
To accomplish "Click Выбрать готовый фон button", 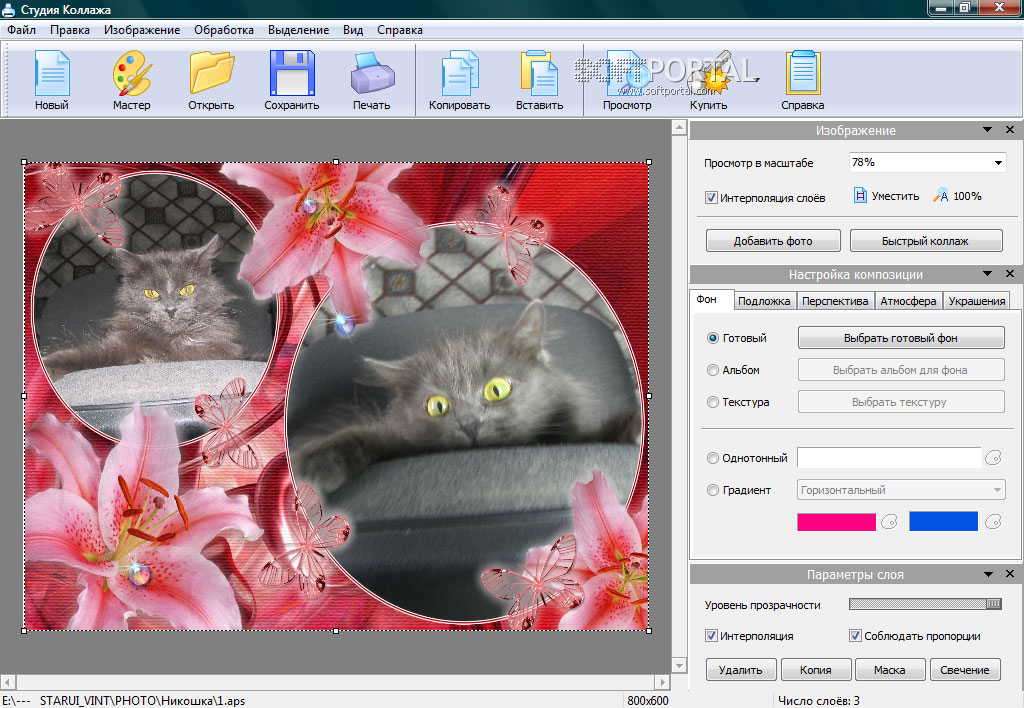I will pyautogui.click(x=901, y=338).
